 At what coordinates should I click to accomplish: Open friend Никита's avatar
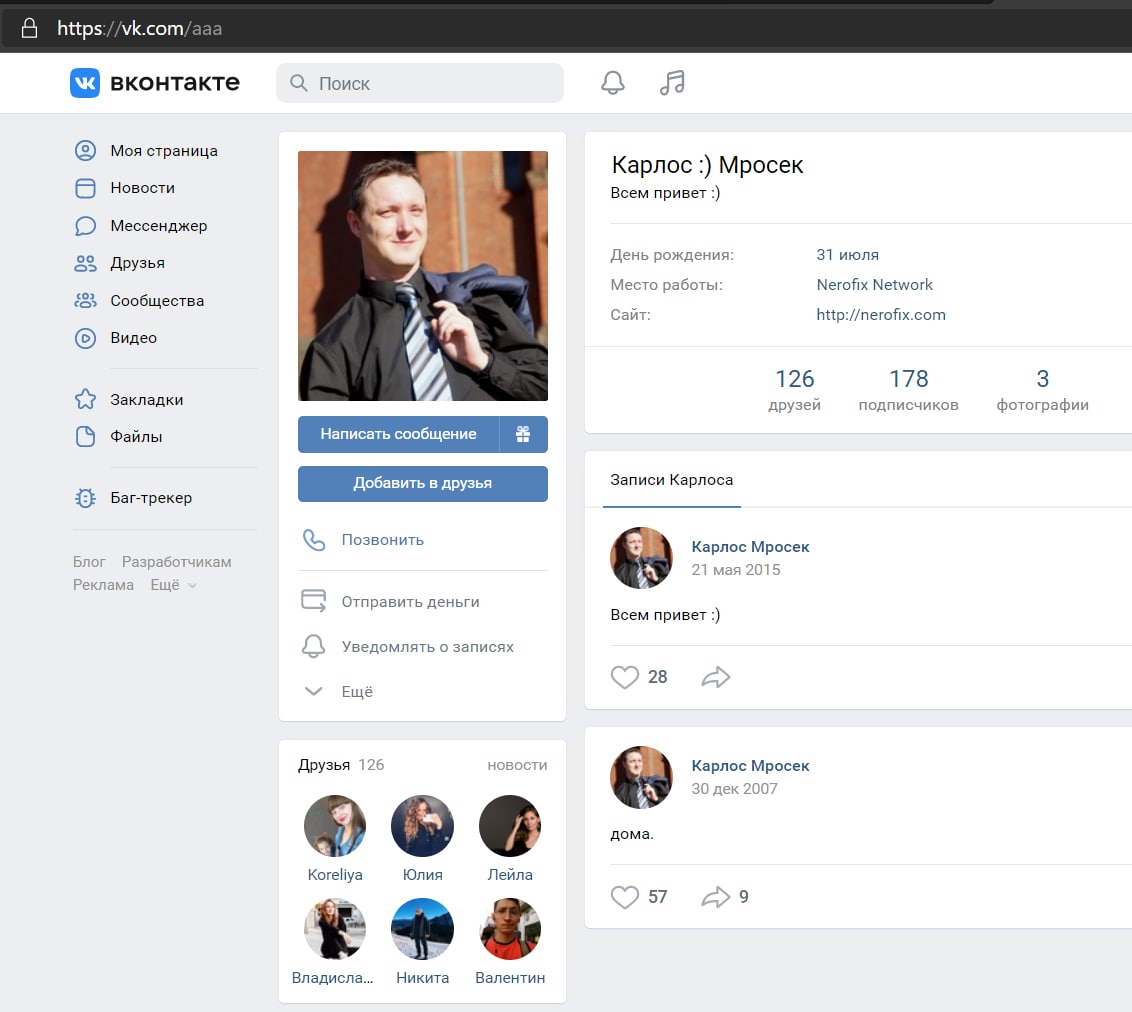coord(422,929)
